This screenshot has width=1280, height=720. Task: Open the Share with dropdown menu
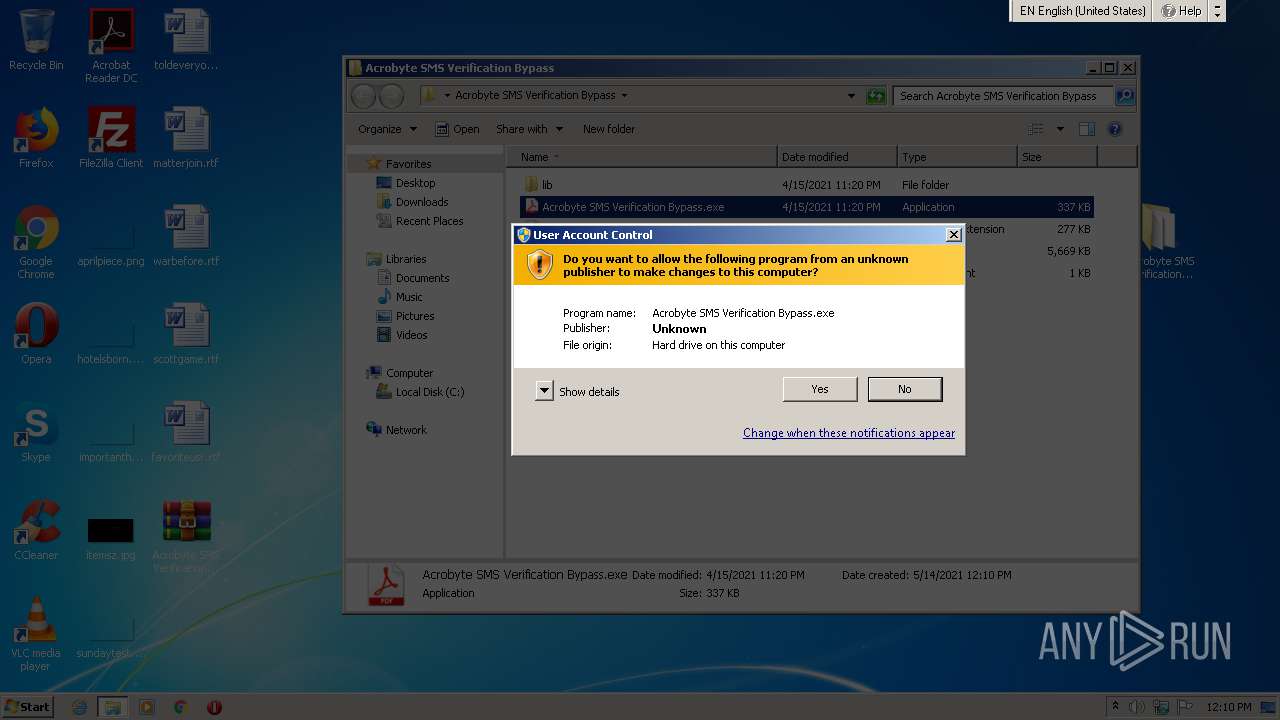tap(529, 129)
